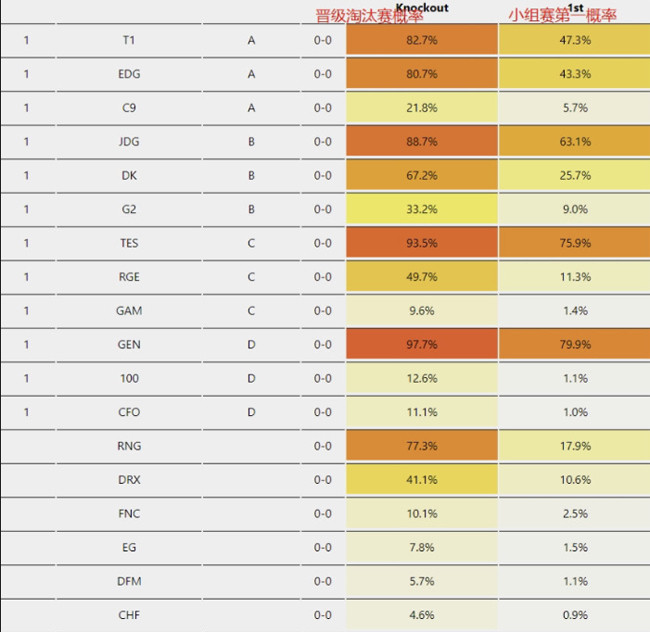Image resolution: width=650 pixels, height=632 pixels.
Task: Click the Knockout column header
Action: pyautogui.click(x=422, y=7)
